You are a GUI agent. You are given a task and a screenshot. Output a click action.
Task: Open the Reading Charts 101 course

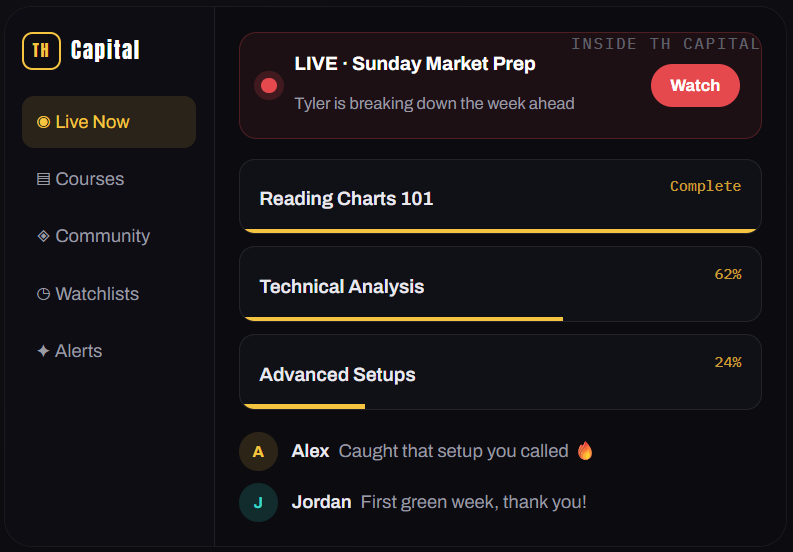point(500,196)
